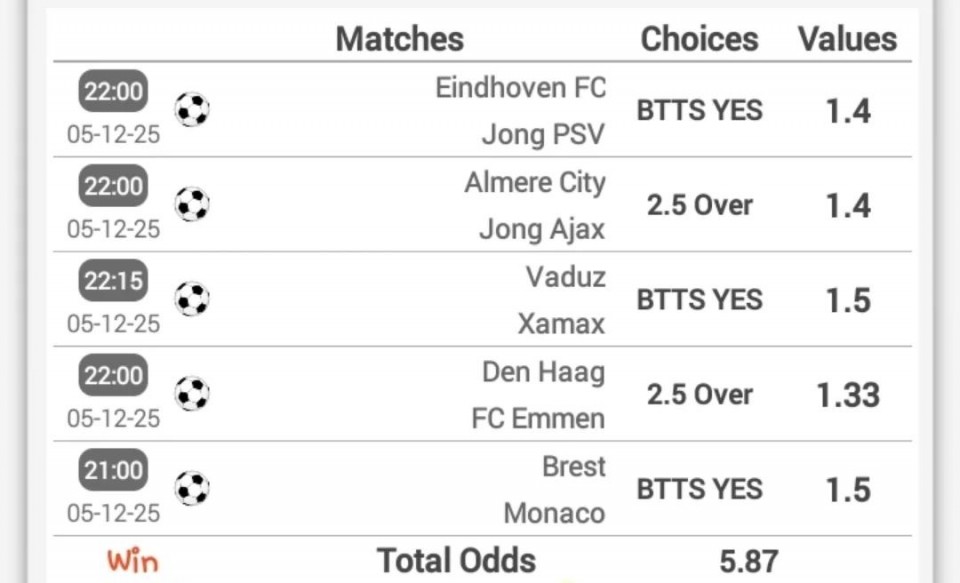960x583 pixels.
Task: Select the Values column header
Action: tap(847, 39)
